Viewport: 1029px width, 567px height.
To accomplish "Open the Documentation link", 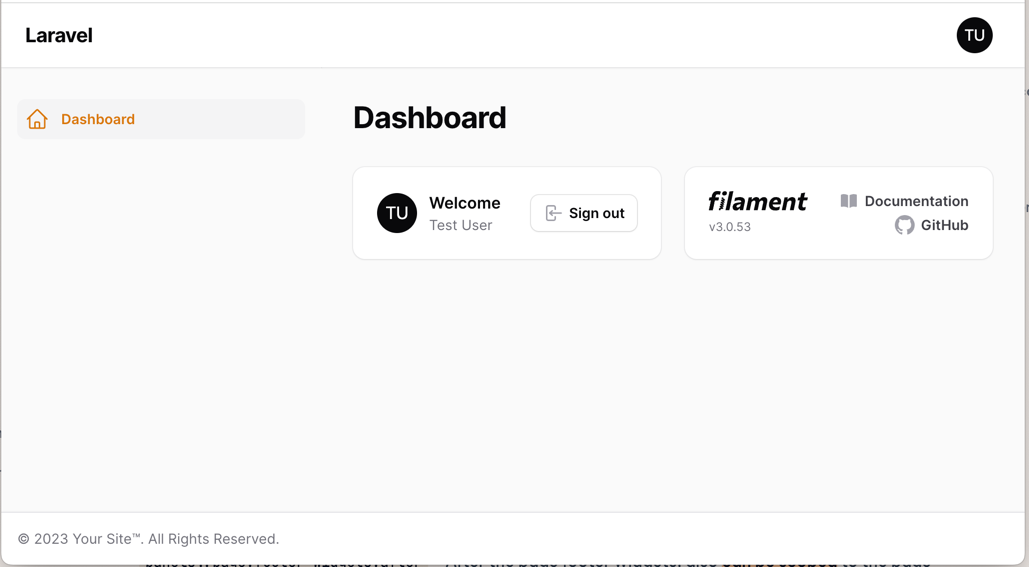I will point(904,201).
